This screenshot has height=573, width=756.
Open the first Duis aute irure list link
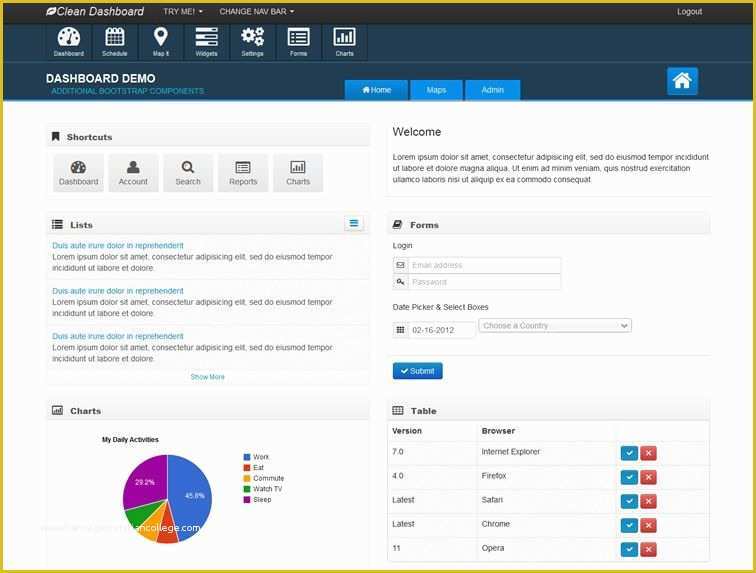(x=118, y=246)
